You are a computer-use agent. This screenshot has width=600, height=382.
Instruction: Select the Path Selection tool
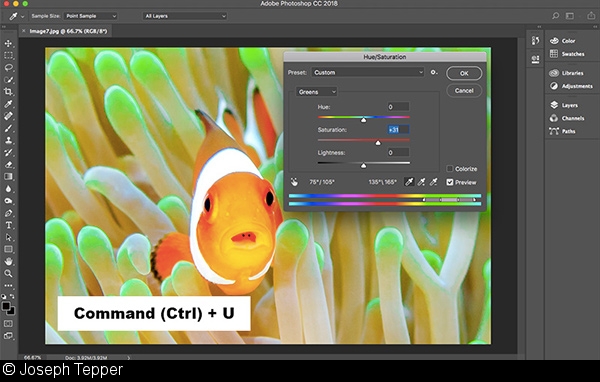click(x=8, y=237)
